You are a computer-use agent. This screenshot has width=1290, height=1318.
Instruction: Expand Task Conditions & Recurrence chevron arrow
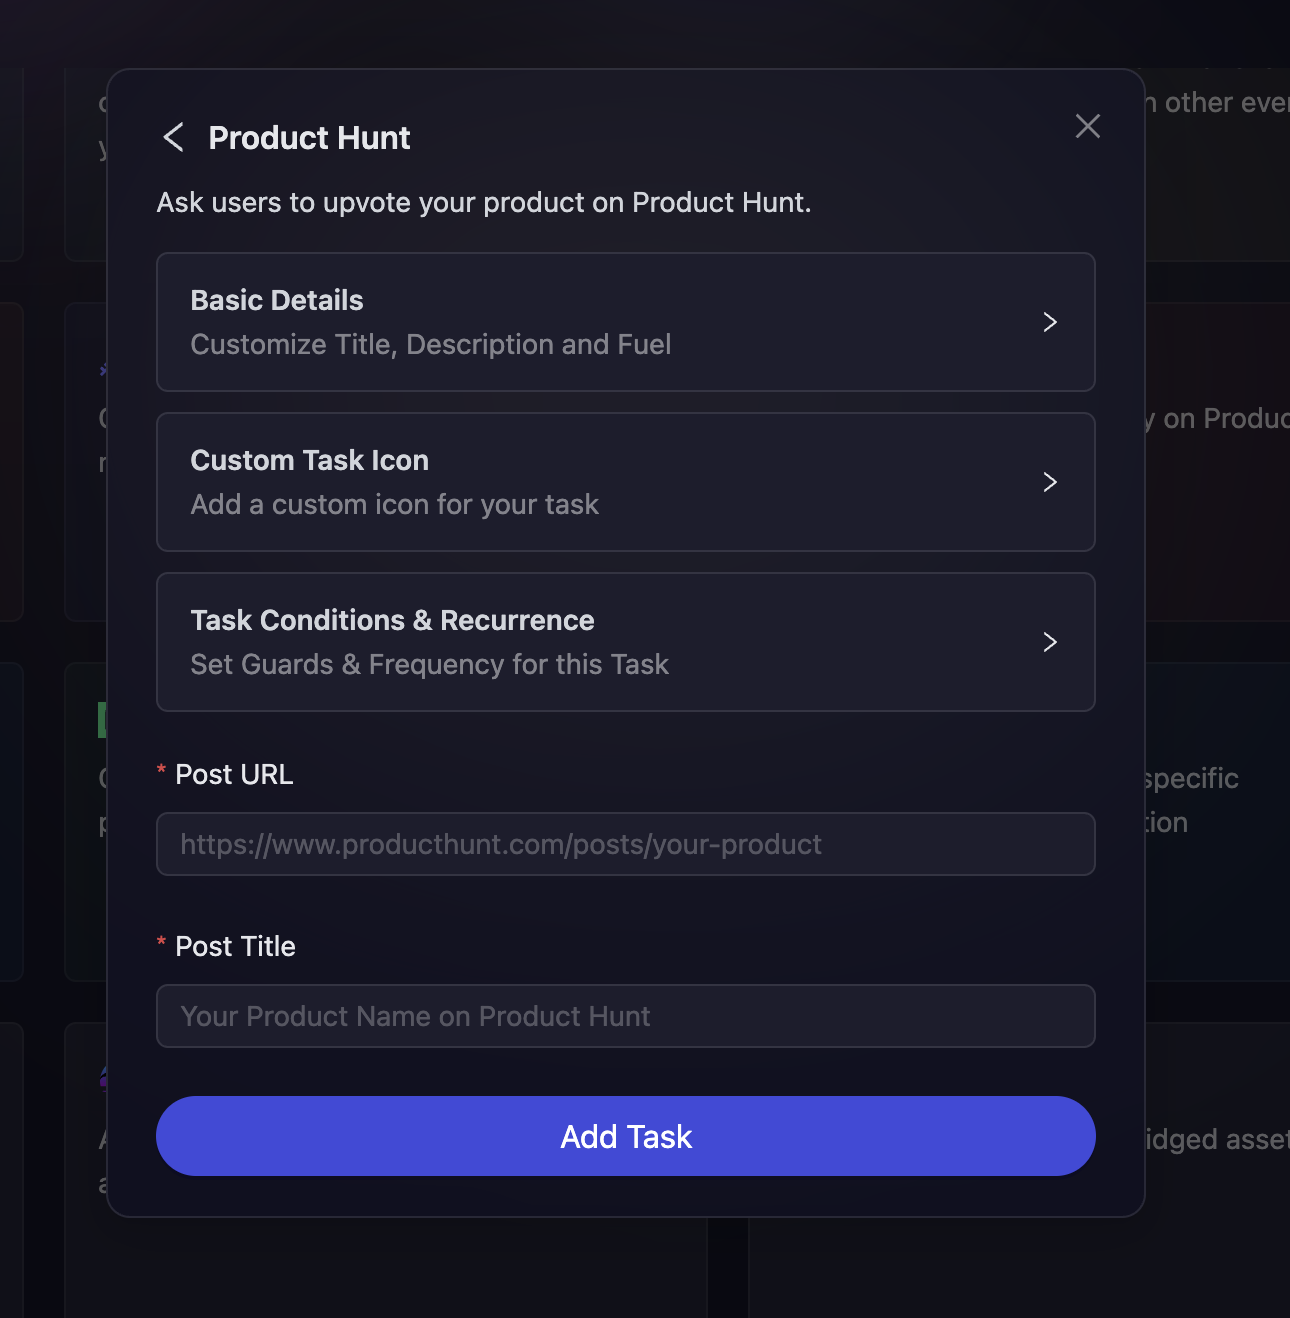pos(1049,642)
